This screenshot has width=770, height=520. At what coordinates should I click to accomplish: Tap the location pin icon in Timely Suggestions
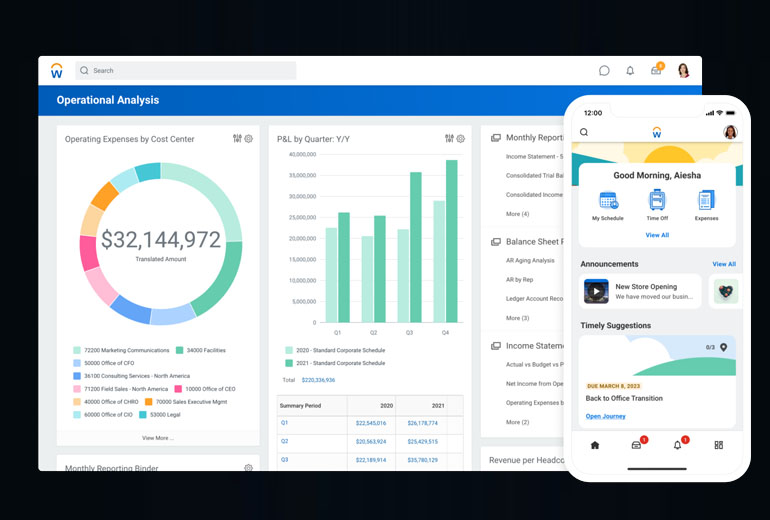pyautogui.click(x=723, y=347)
